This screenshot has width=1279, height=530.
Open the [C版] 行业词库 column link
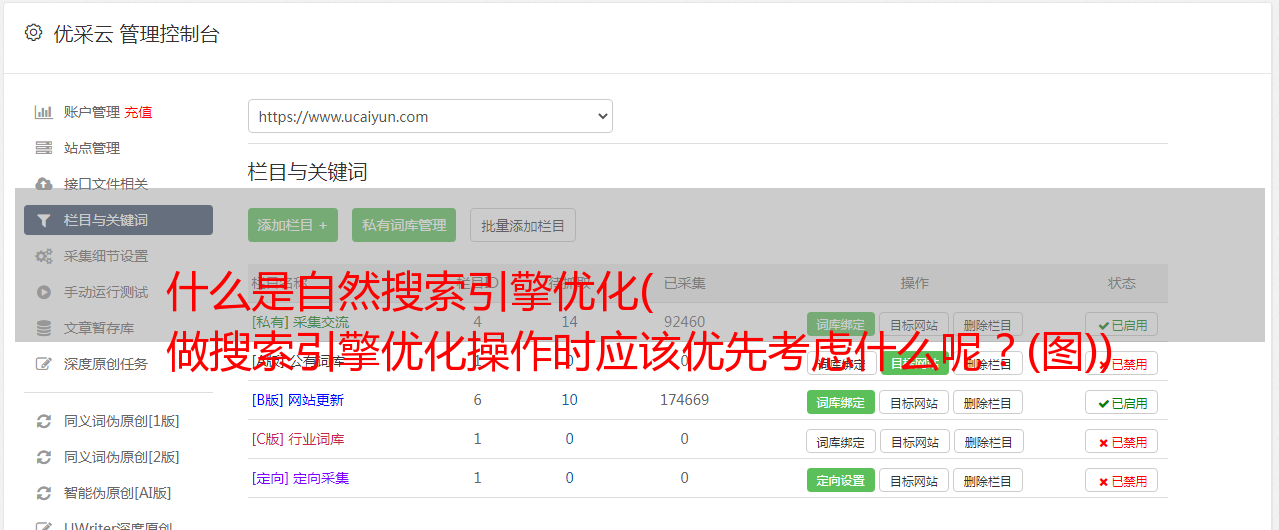click(x=298, y=439)
